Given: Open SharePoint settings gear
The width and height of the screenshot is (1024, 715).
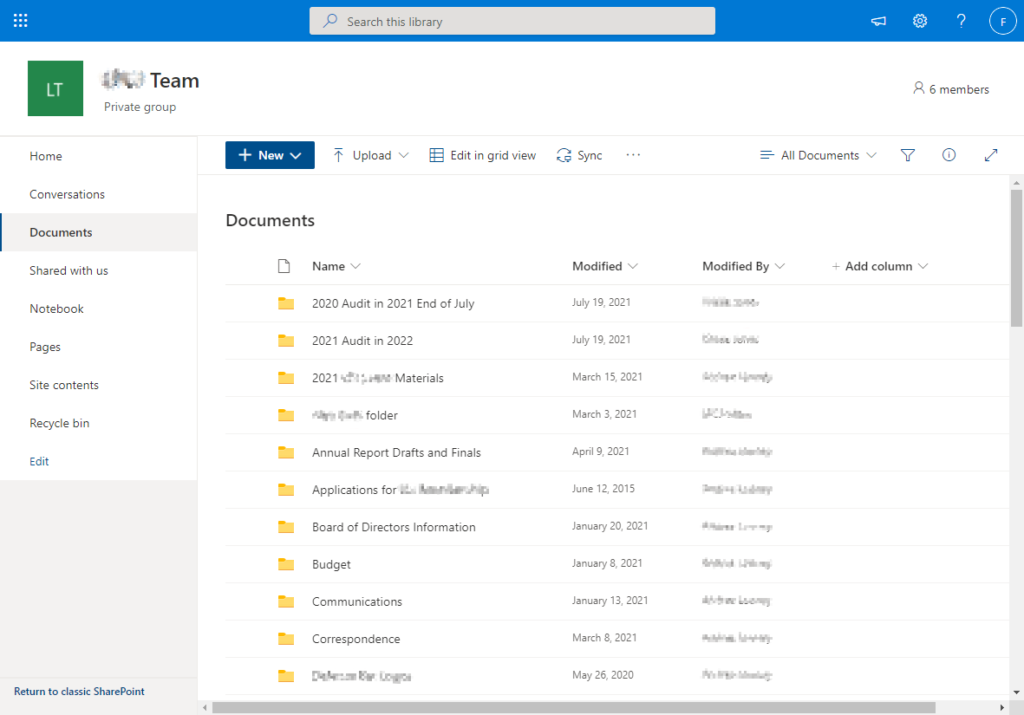Looking at the screenshot, I should pos(919,20).
